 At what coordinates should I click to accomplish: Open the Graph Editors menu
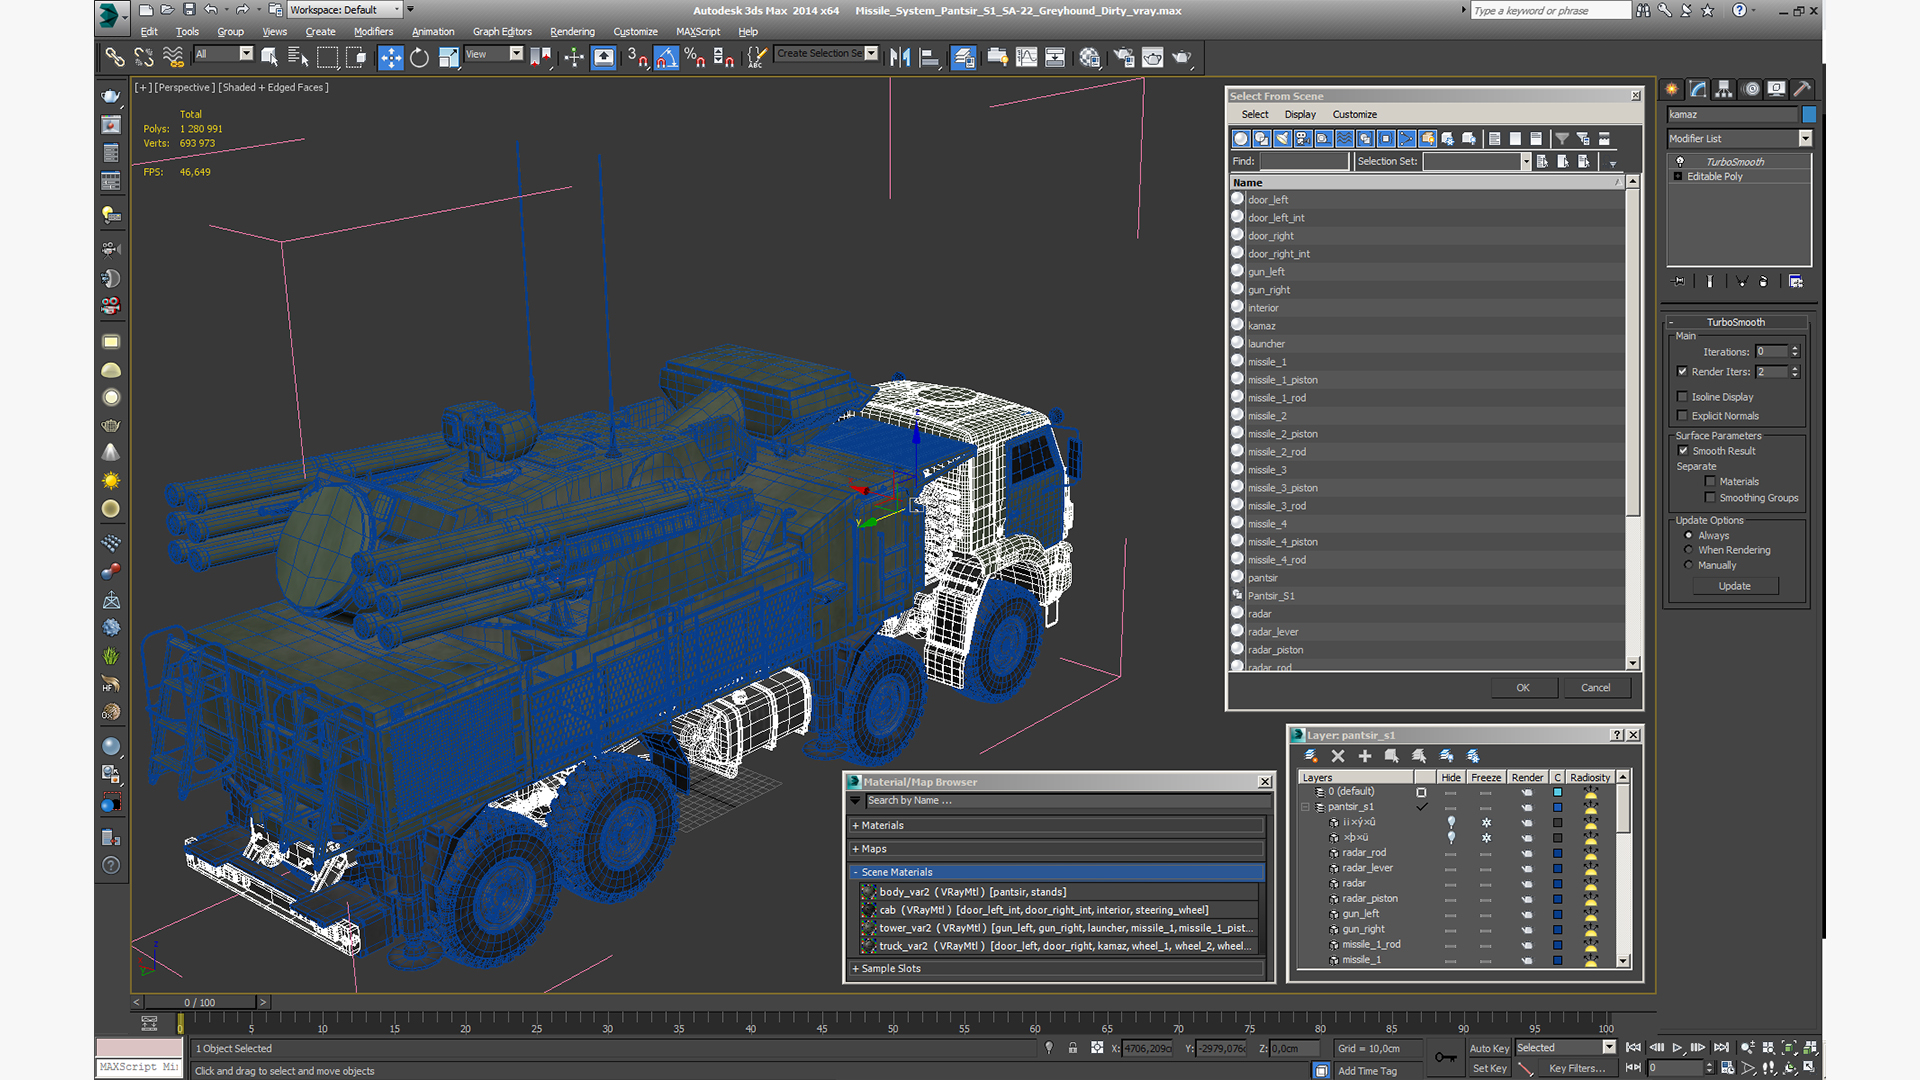pos(502,32)
